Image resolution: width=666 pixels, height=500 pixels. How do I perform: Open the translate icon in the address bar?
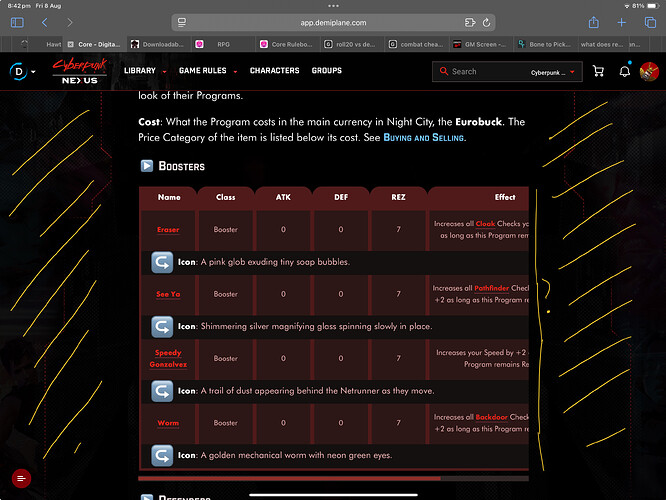pyautogui.click(x=470, y=23)
